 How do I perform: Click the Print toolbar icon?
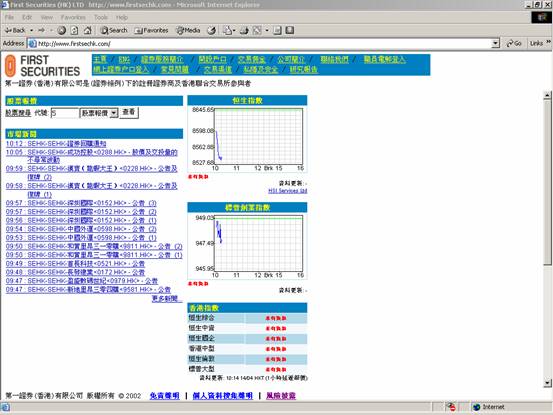tap(244, 30)
